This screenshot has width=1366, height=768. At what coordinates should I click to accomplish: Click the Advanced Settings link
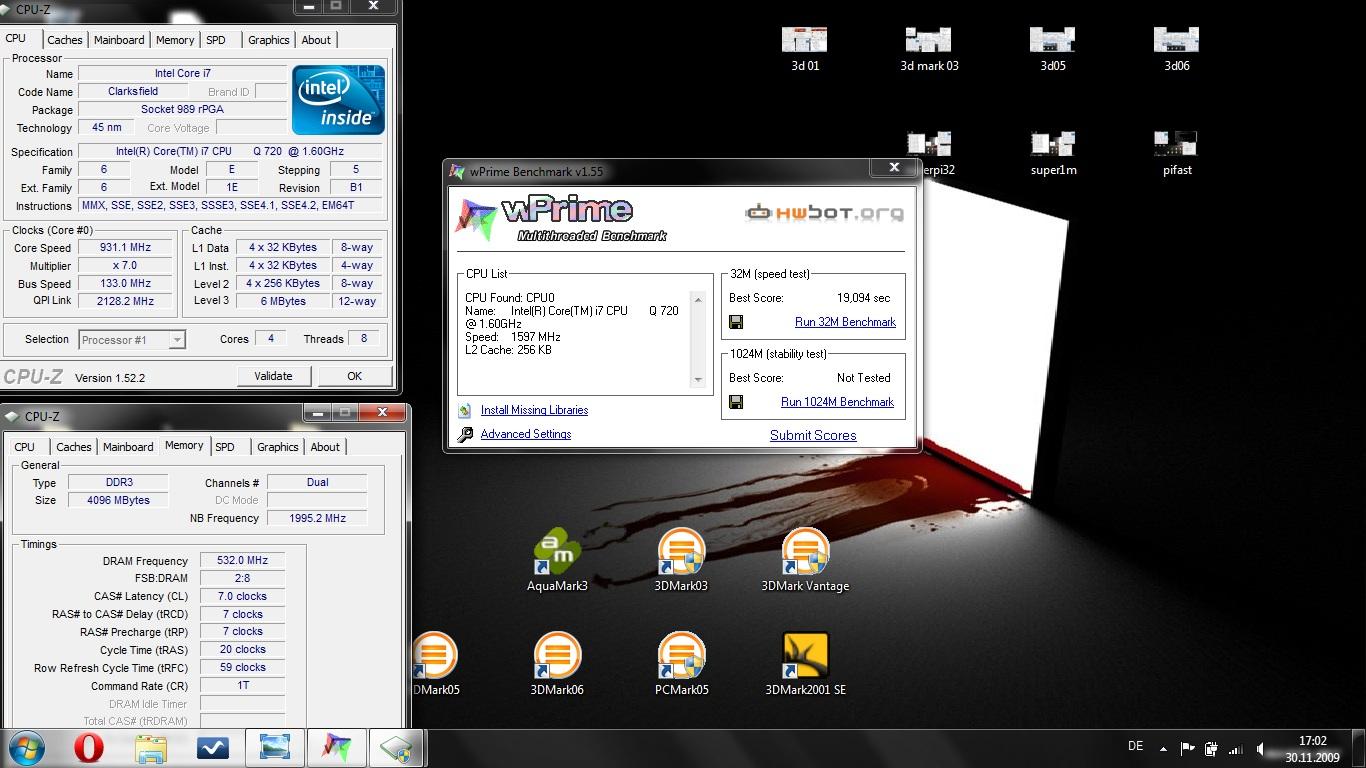(526, 434)
